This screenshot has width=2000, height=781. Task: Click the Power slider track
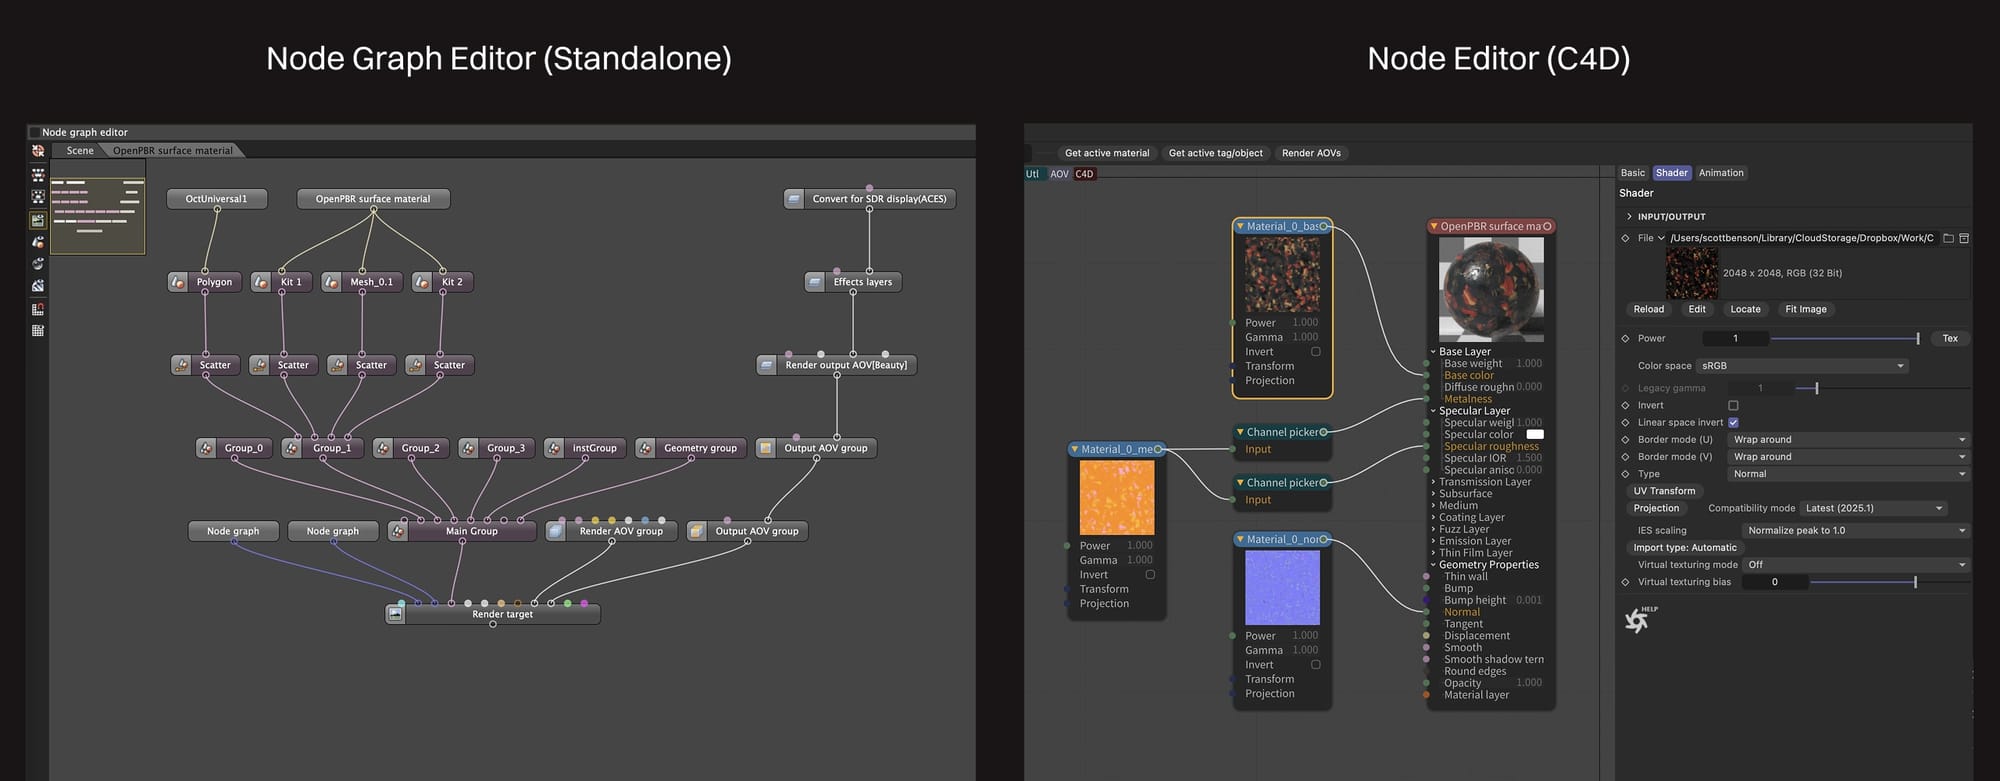pyautogui.click(x=1845, y=338)
